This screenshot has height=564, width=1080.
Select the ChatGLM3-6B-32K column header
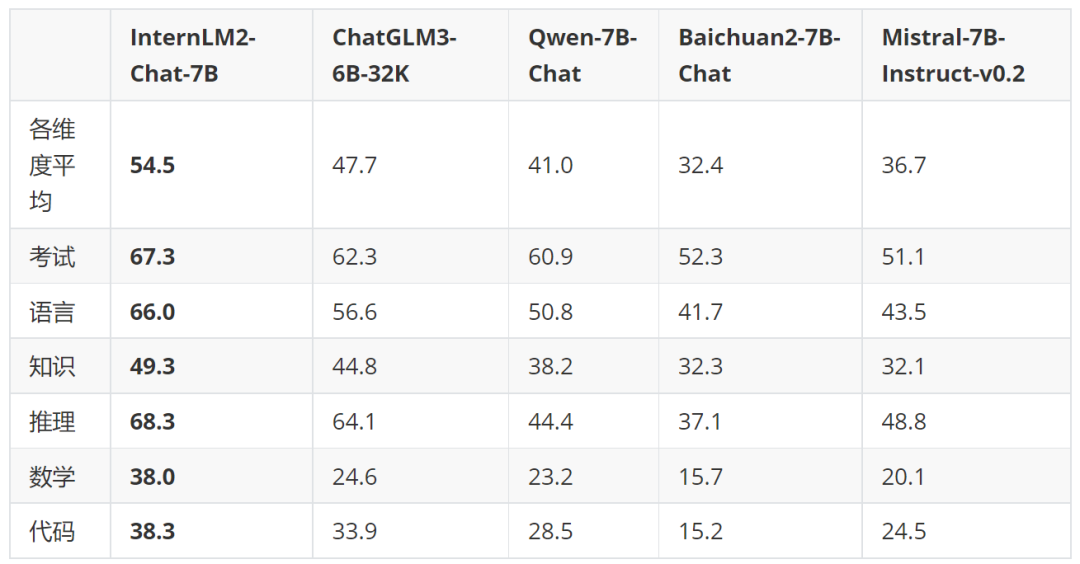pos(394,56)
